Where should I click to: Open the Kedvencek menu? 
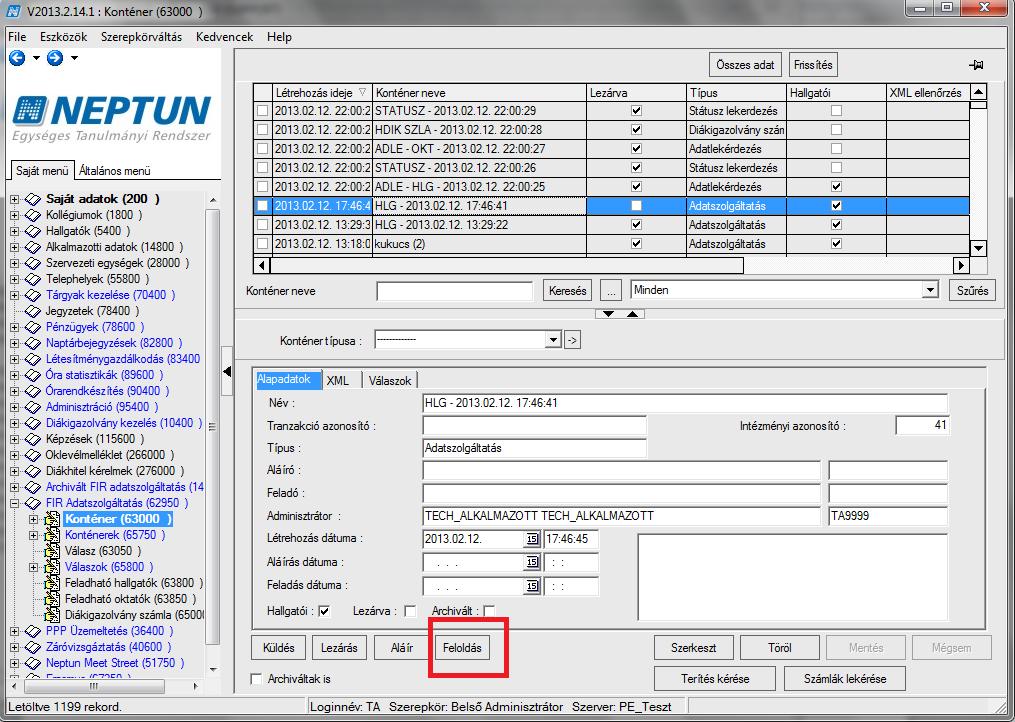[x=224, y=37]
